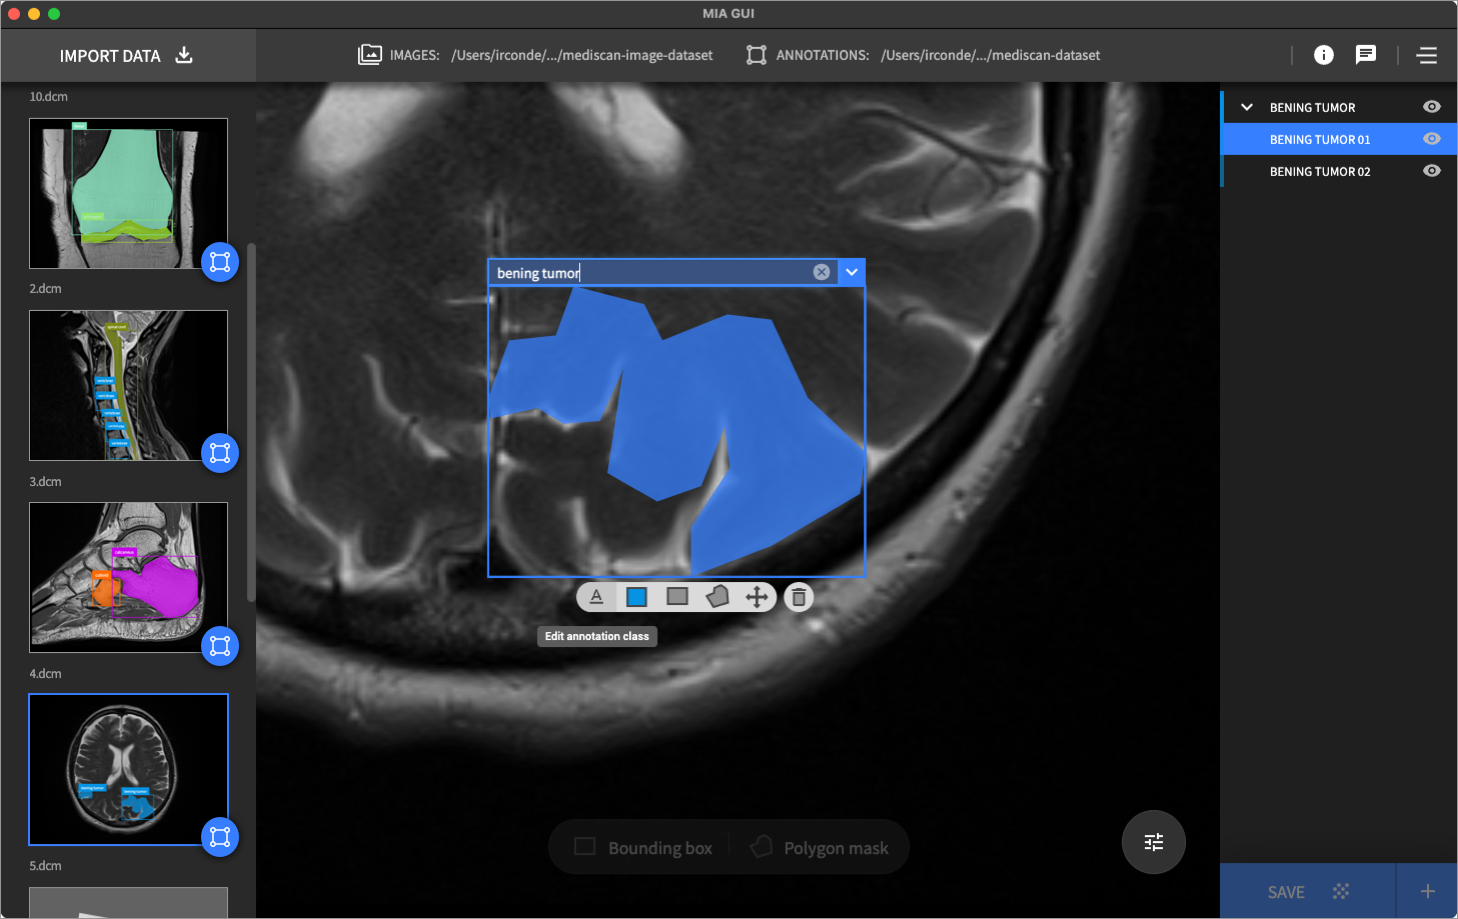This screenshot has width=1458, height=919.
Task: Choose Polygon mask drawing mode
Action: (x=819, y=847)
